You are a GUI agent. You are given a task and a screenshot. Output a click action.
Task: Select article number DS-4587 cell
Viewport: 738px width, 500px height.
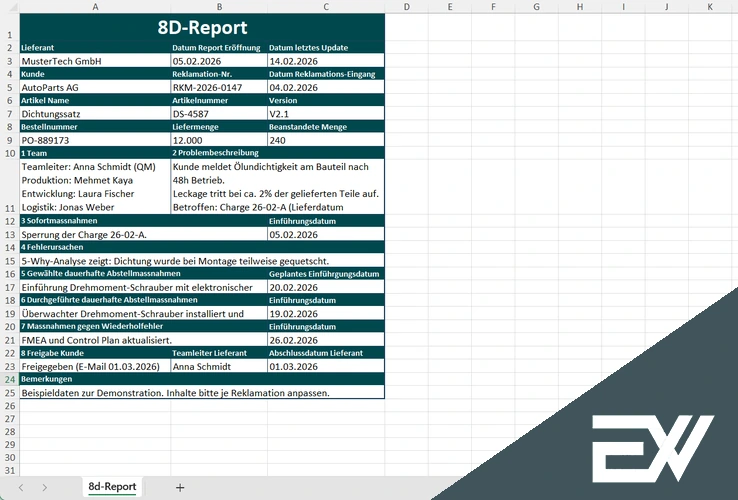[x=219, y=113]
